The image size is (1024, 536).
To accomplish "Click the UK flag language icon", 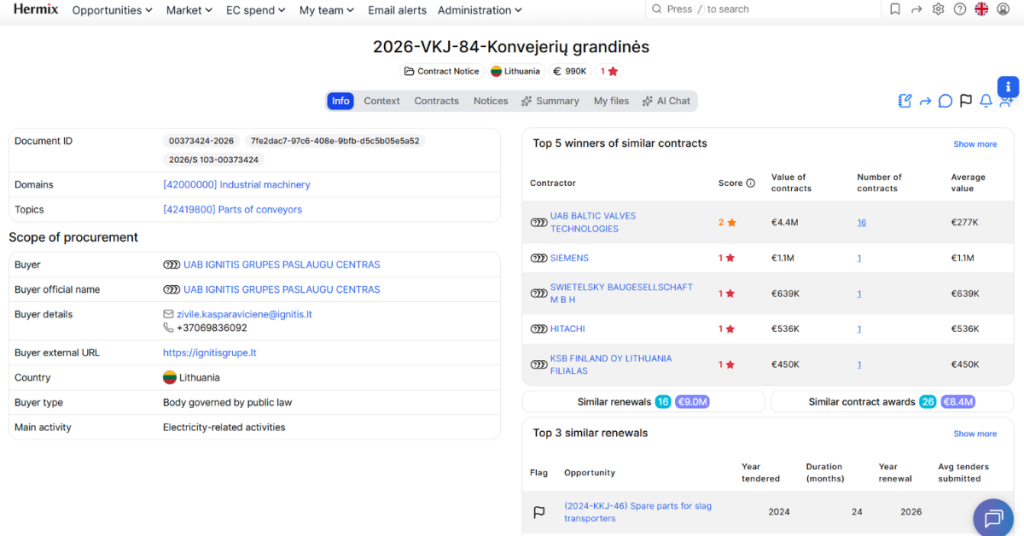I will point(981,9).
